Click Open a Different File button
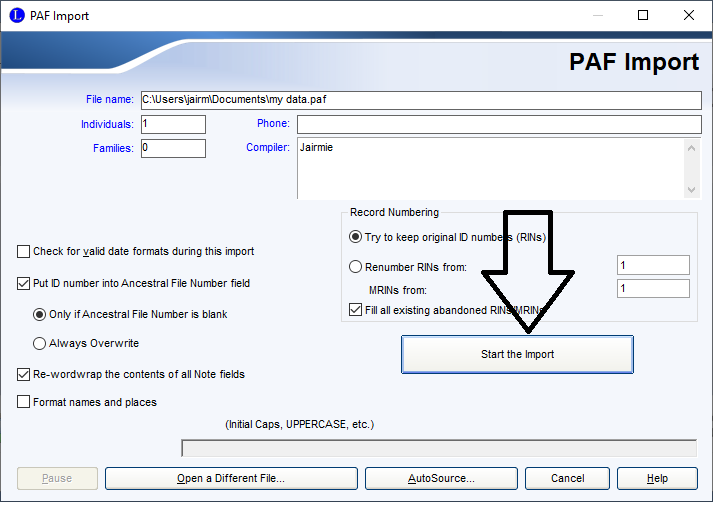This screenshot has height=518, width=713. (231, 478)
